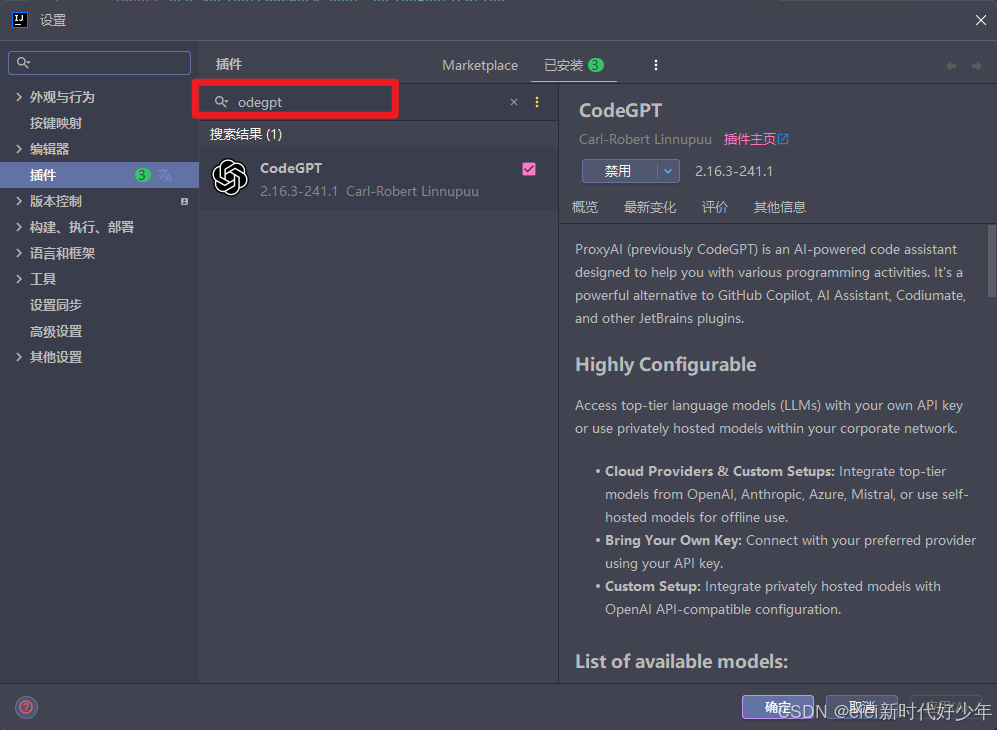Screen dimensions: 997x730
Task: Select 高级设置 in settings tree
Action: coord(56,331)
